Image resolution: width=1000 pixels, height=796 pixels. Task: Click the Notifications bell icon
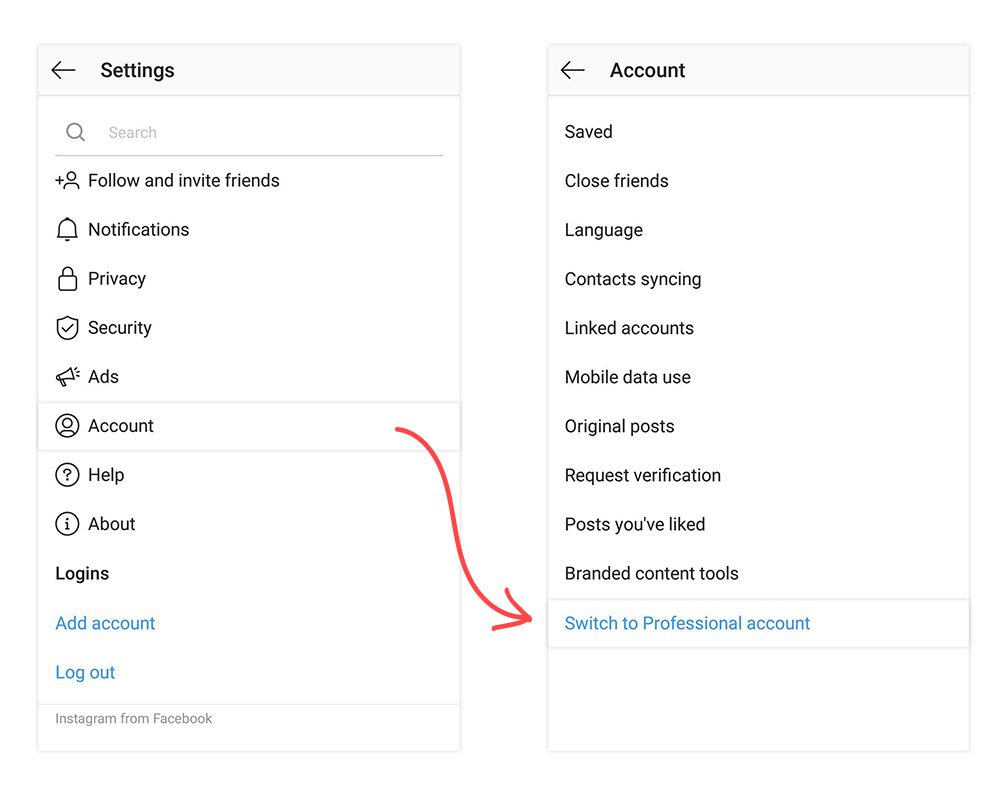point(67,230)
